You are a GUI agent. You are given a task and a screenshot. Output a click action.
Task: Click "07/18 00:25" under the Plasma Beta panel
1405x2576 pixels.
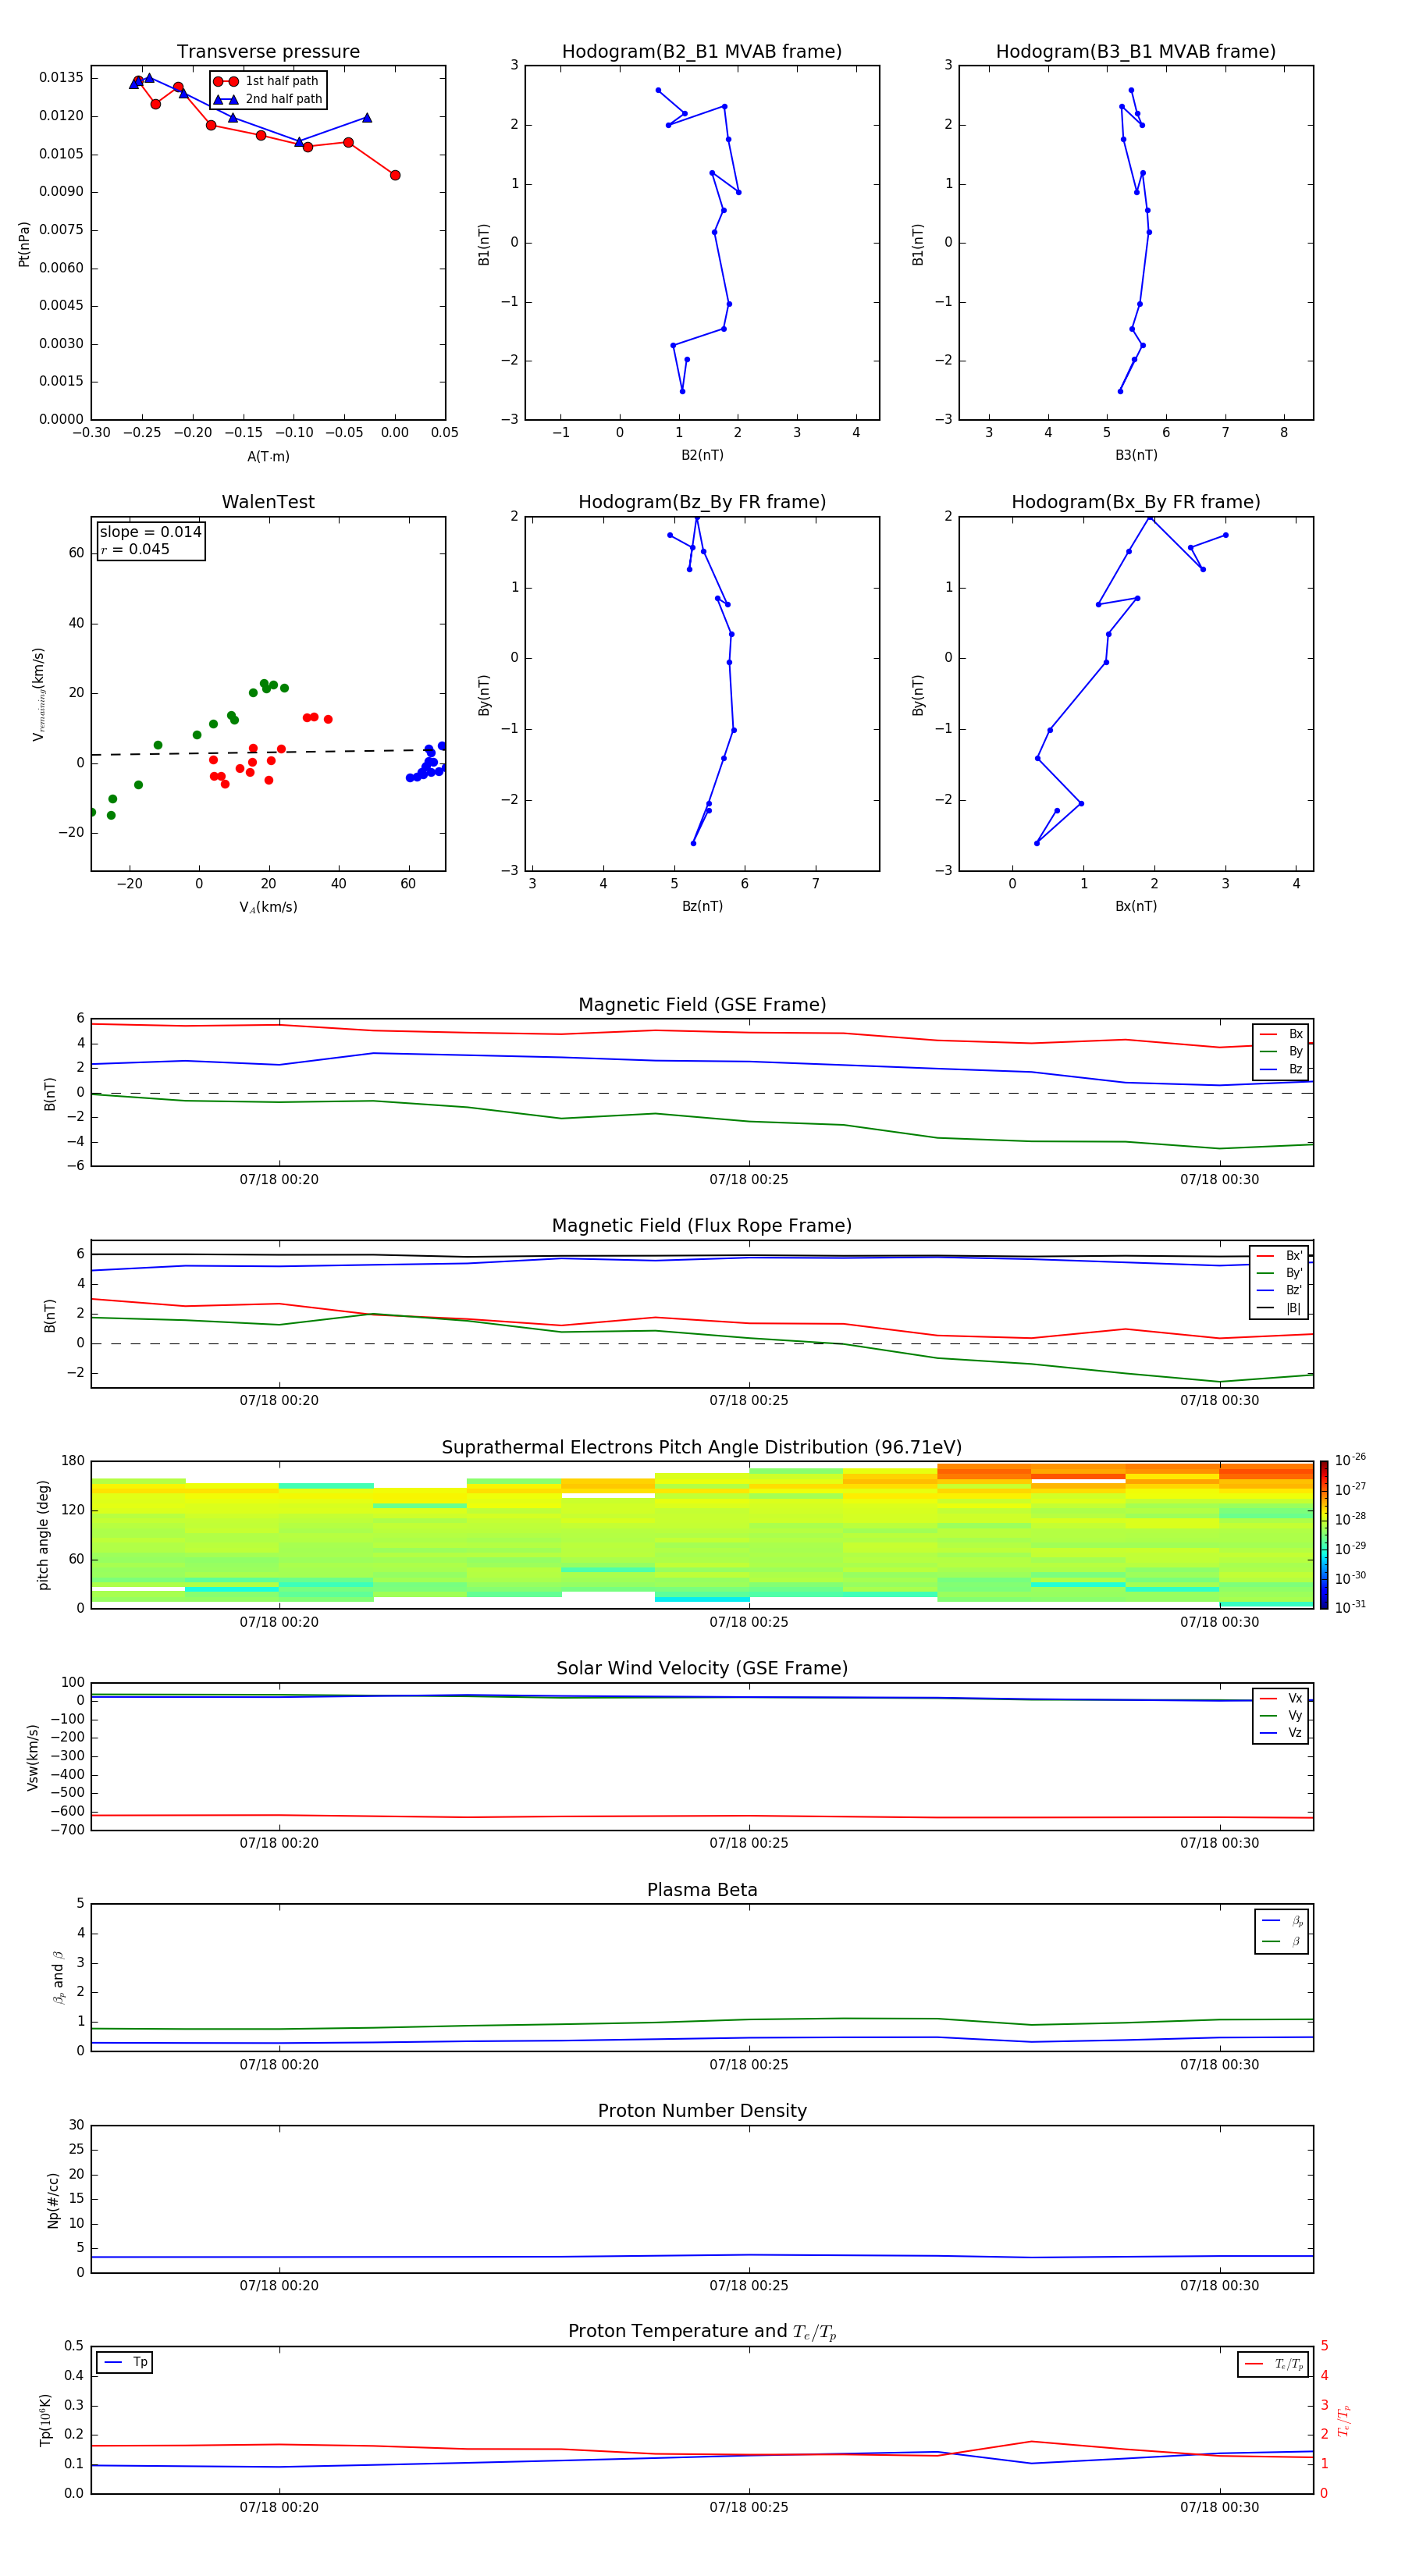749,2064
